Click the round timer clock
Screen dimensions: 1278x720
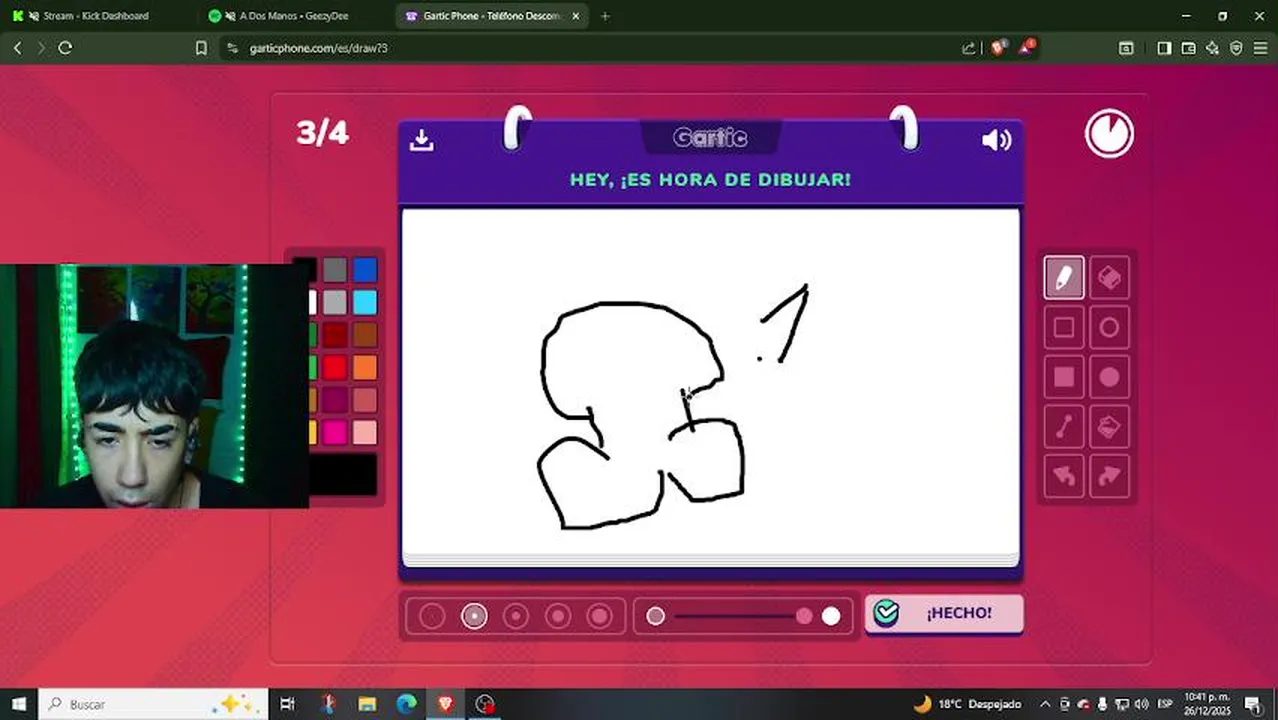click(x=1109, y=134)
